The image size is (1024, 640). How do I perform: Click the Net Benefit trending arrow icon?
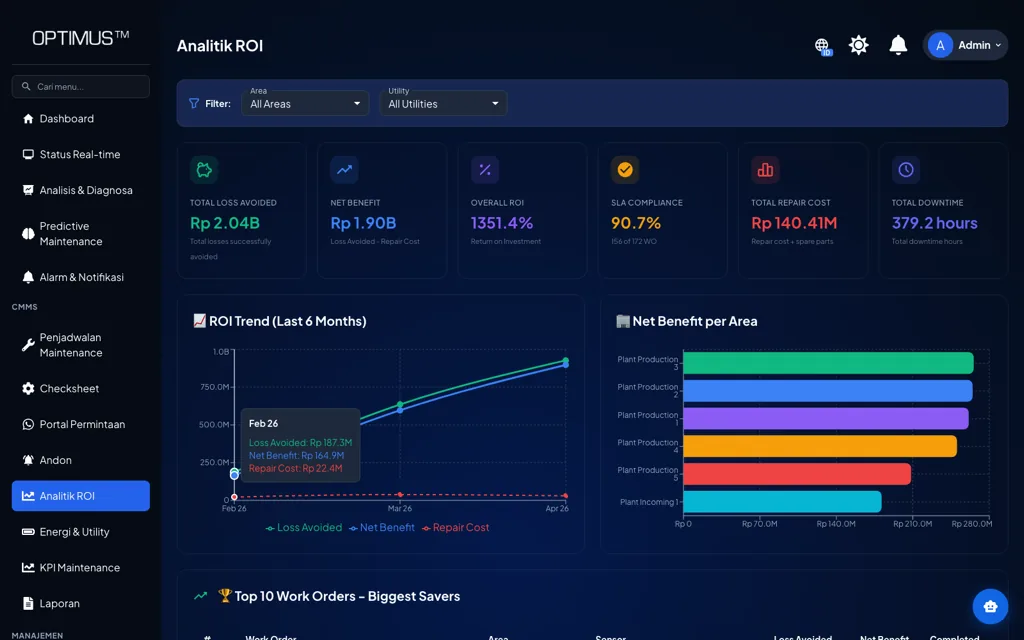coord(344,170)
